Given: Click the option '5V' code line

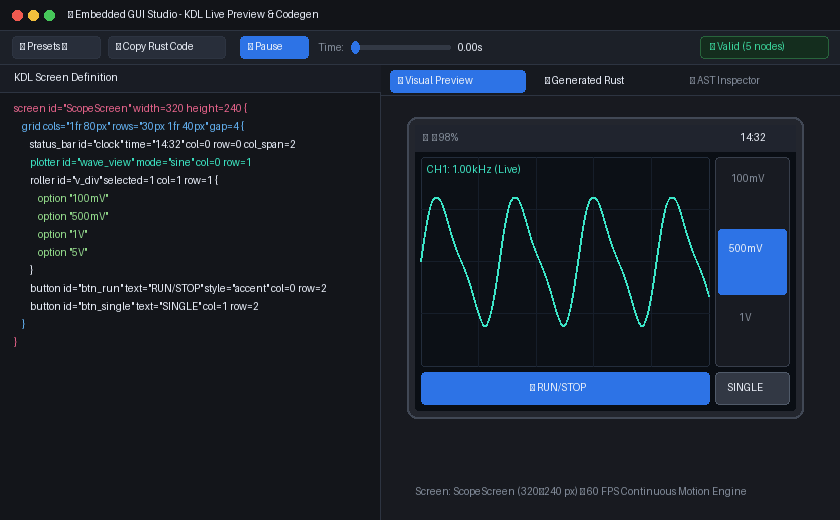Looking at the screenshot, I should coord(62,252).
